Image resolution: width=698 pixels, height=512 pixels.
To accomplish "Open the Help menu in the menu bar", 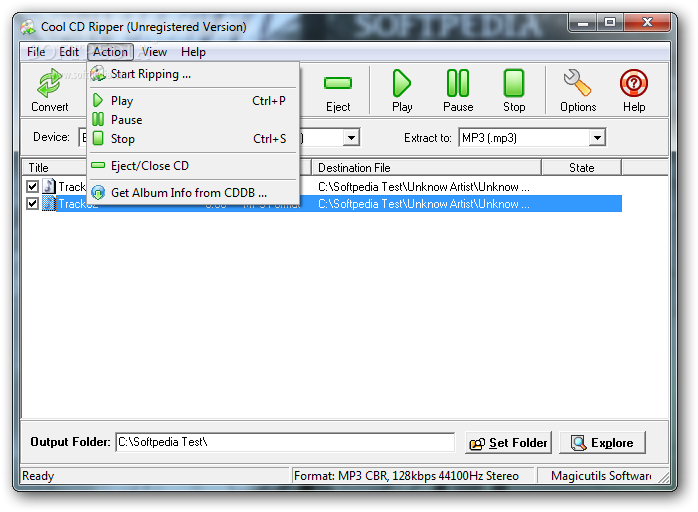I will 193,52.
